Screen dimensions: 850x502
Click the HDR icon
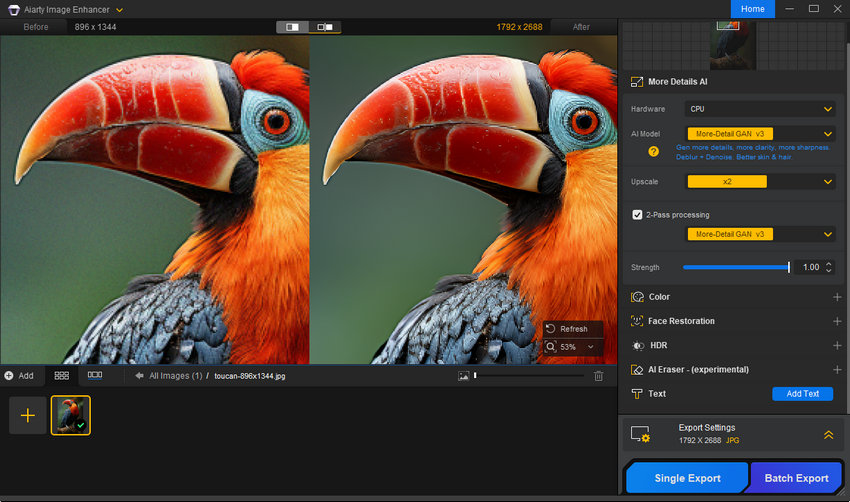pos(638,345)
